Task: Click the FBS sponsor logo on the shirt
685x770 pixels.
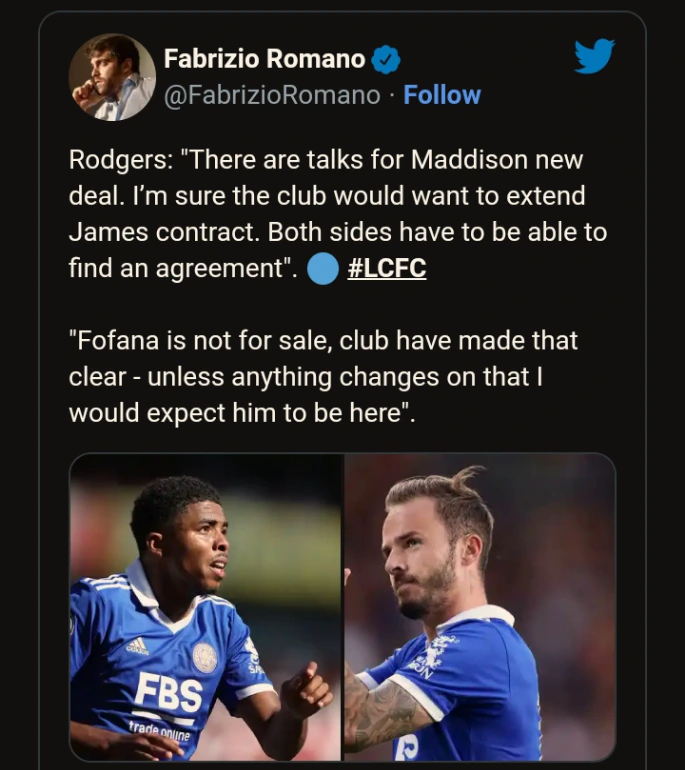Action: coord(169,692)
